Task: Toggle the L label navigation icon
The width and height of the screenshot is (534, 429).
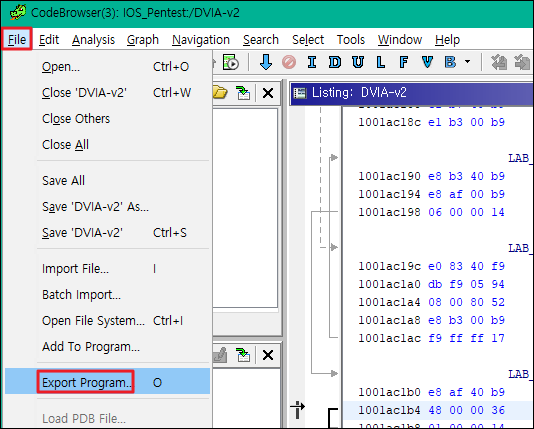Action: [381, 62]
